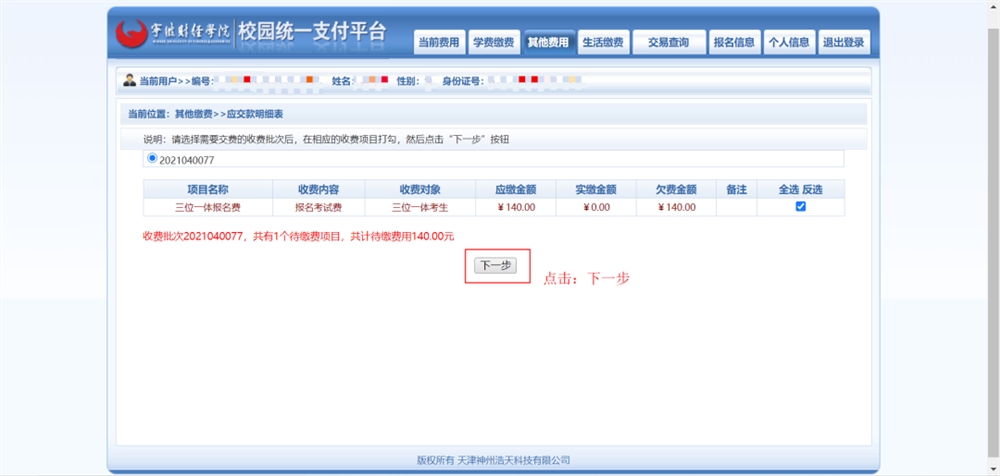
Task: Open the 交易查询 tab
Action: pyautogui.click(x=669, y=43)
